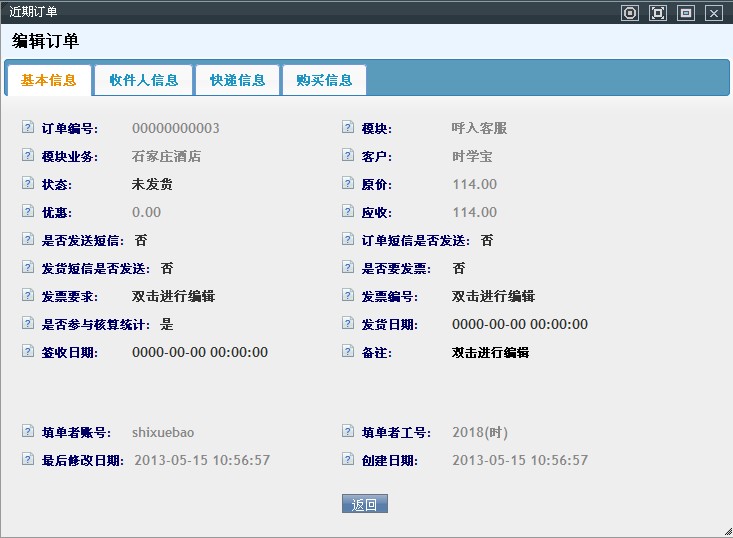This screenshot has height=538, width=733.
Task: Click the 发票编号 editable value
Action: tap(493, 296)
